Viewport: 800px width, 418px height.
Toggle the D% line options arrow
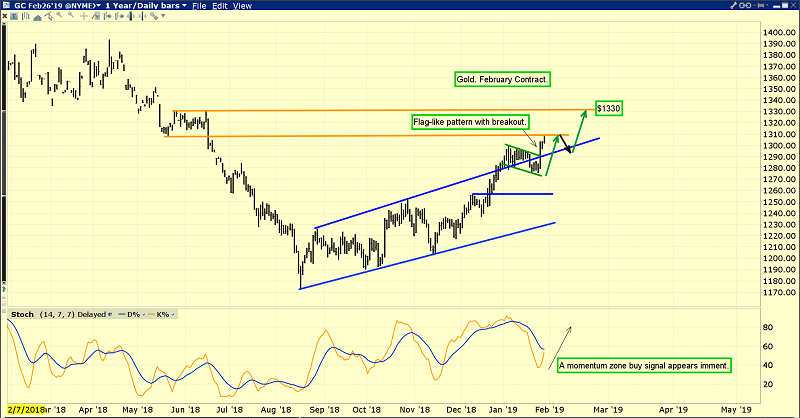pos(143,314)
